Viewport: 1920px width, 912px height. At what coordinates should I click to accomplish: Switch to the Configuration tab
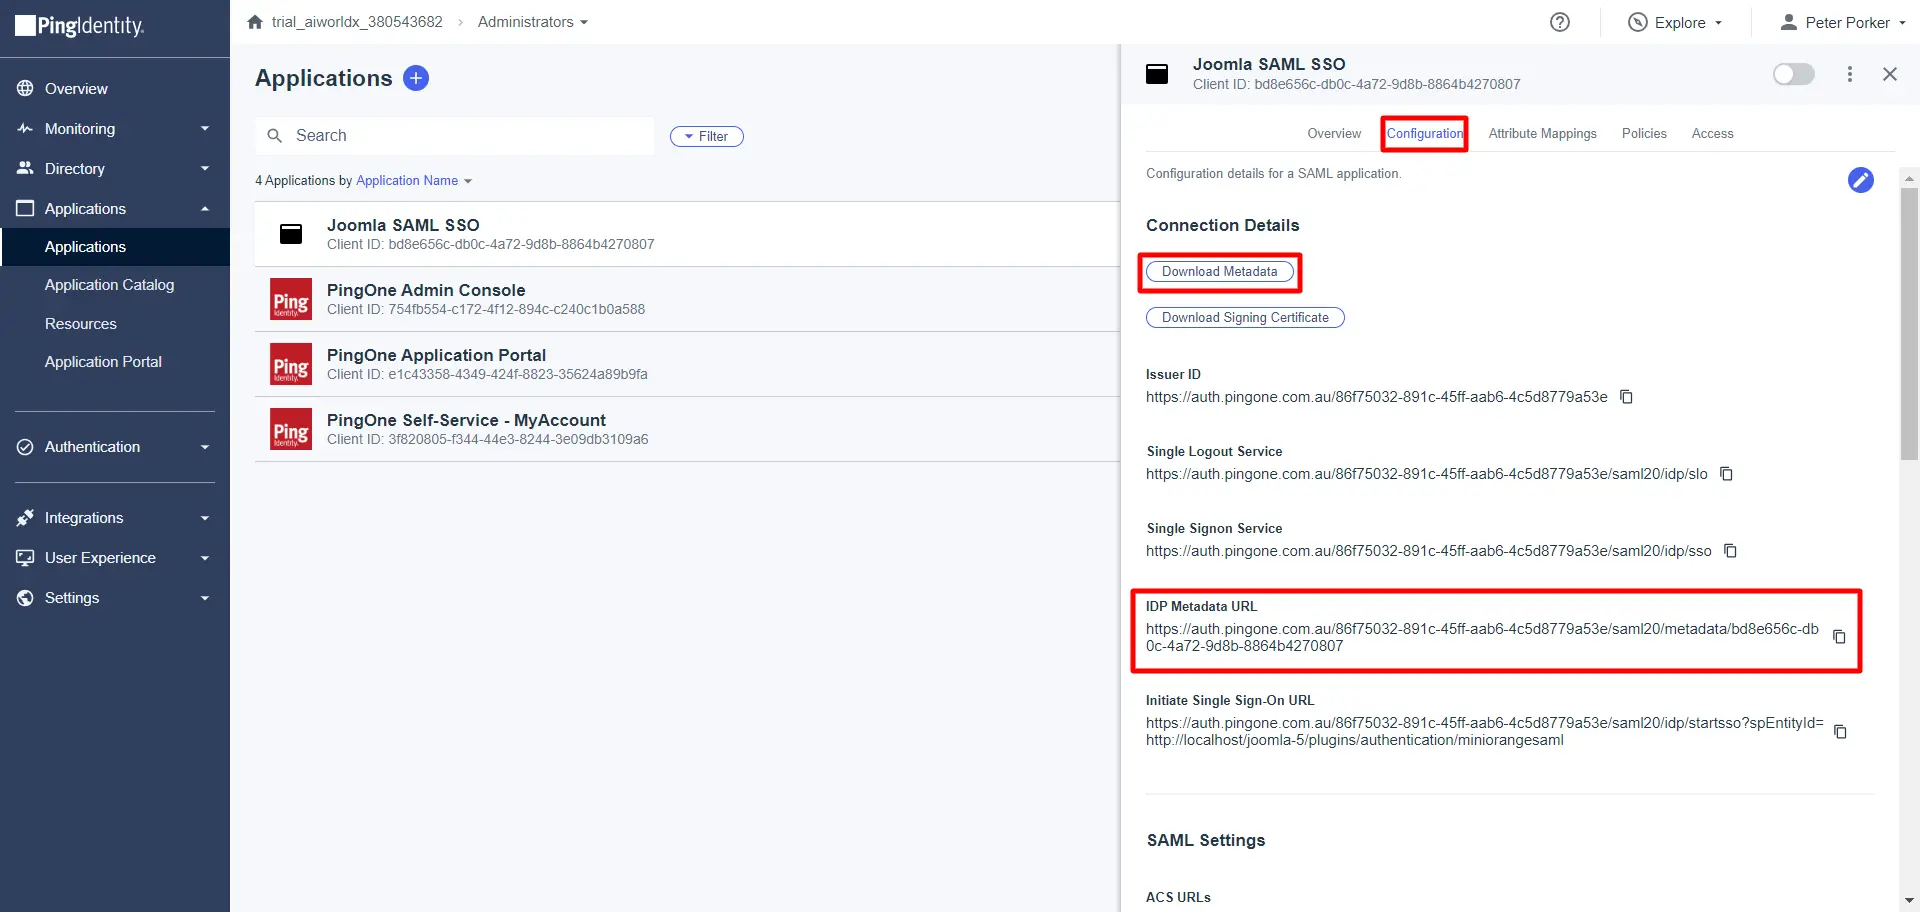pyautogui.click(x=1424, y=133)
